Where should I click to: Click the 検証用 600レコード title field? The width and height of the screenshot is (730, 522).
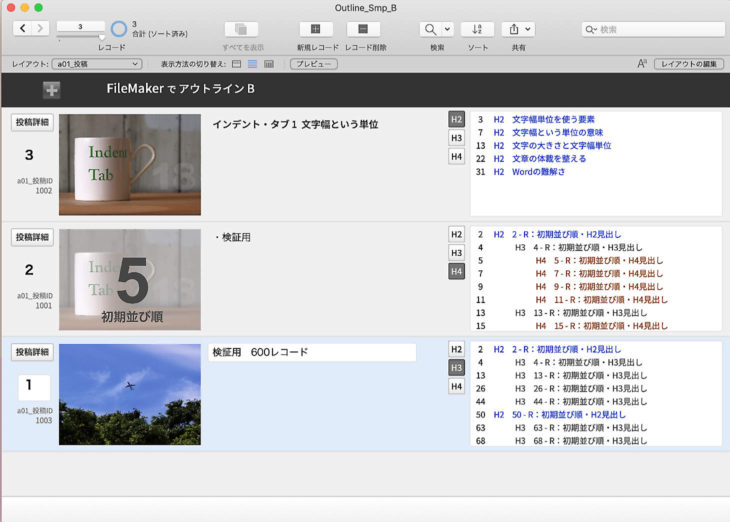click(x=312, y=353)
